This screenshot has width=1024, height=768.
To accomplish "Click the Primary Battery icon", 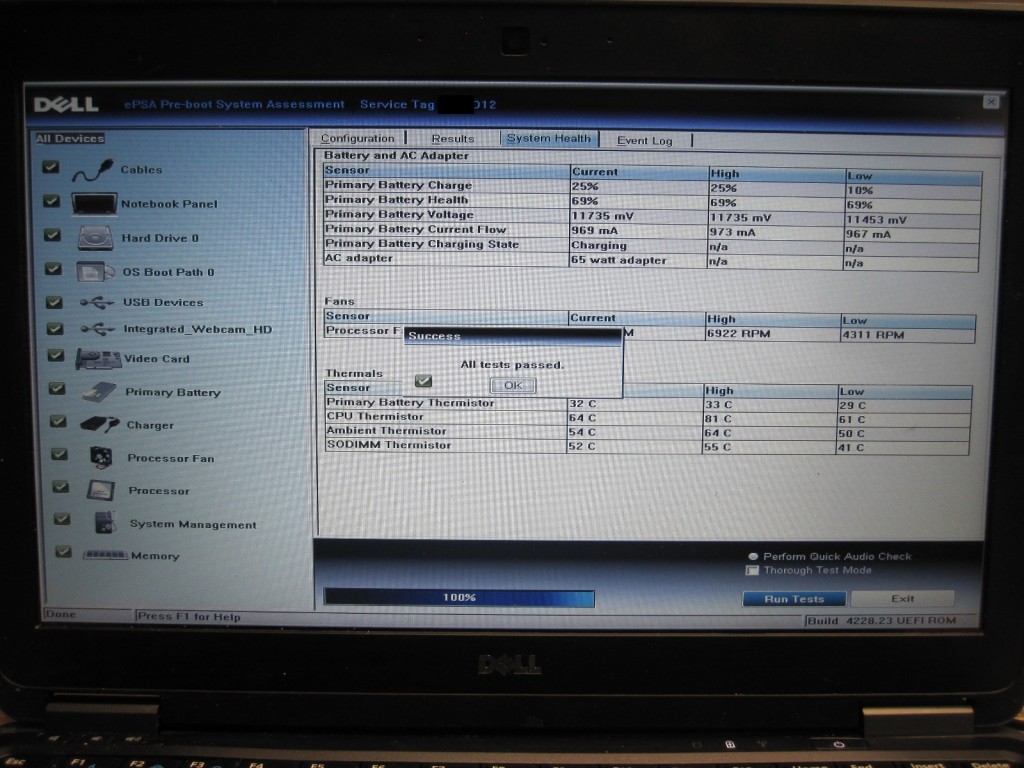I will pos(99,392).
